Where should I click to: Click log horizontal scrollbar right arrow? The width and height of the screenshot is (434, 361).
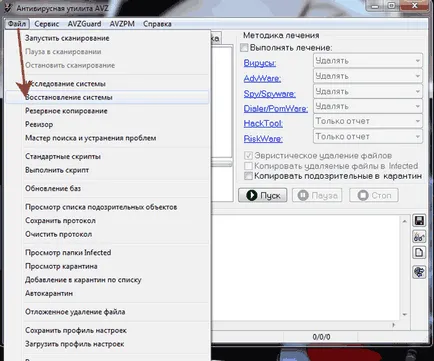[x=394, y=325]
